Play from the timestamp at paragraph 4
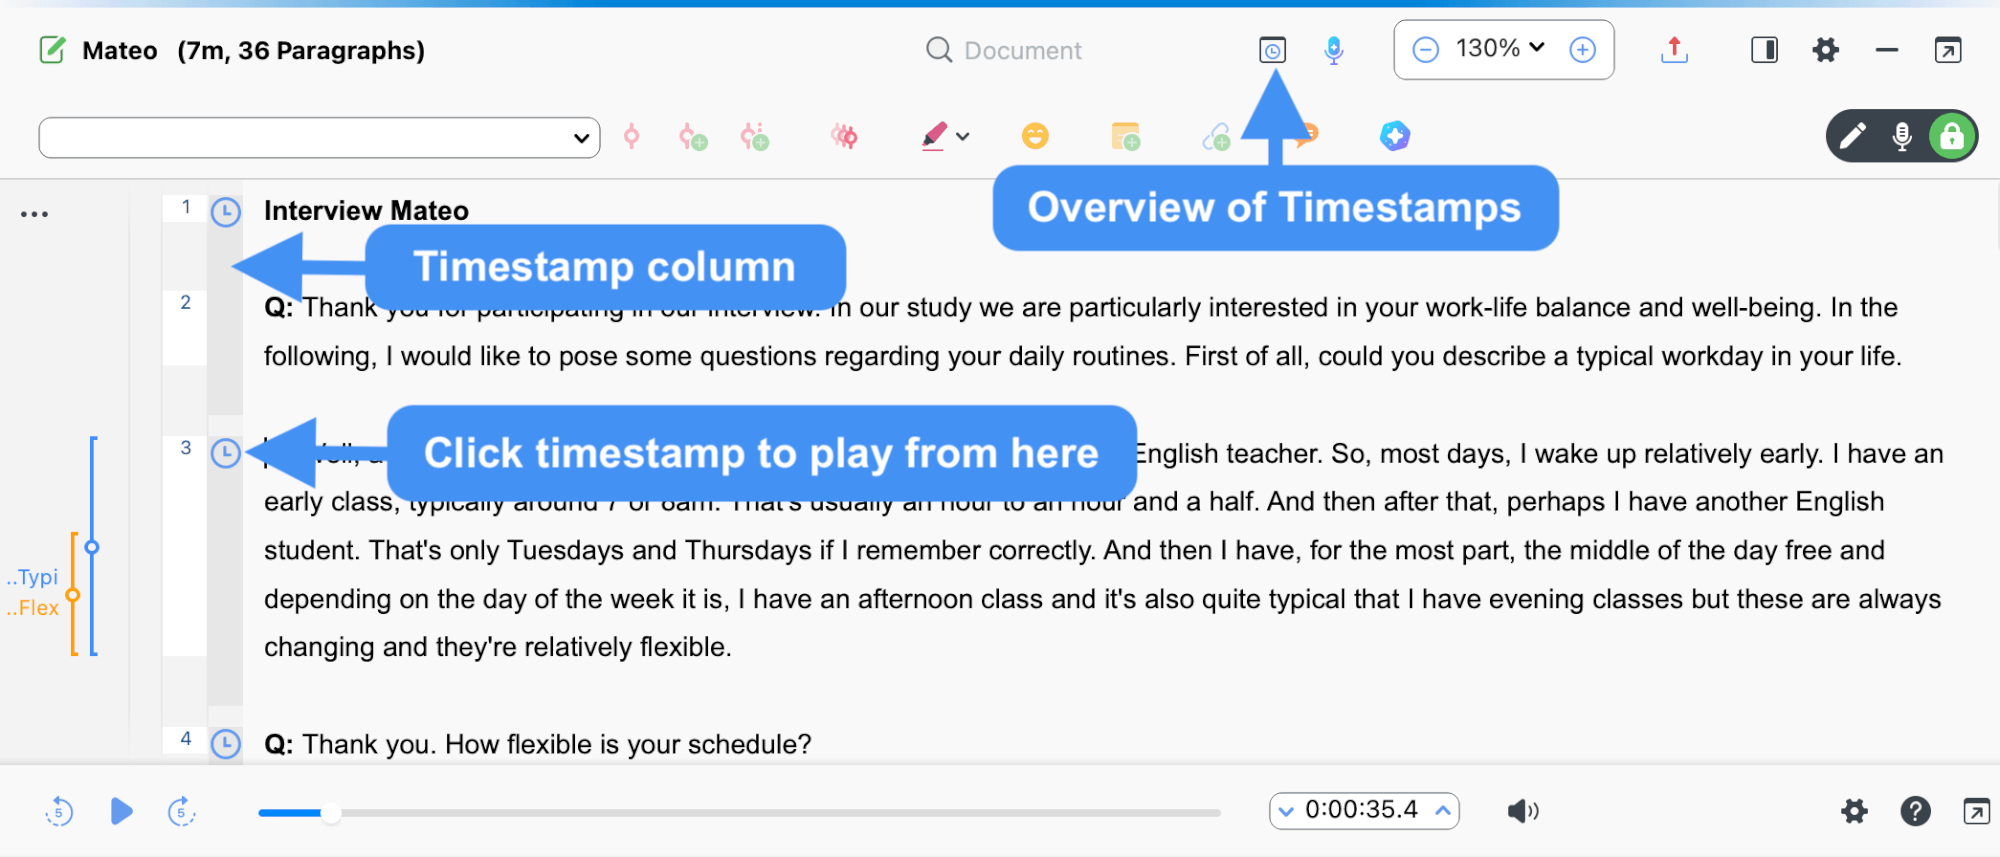 [x=226, y=744]
